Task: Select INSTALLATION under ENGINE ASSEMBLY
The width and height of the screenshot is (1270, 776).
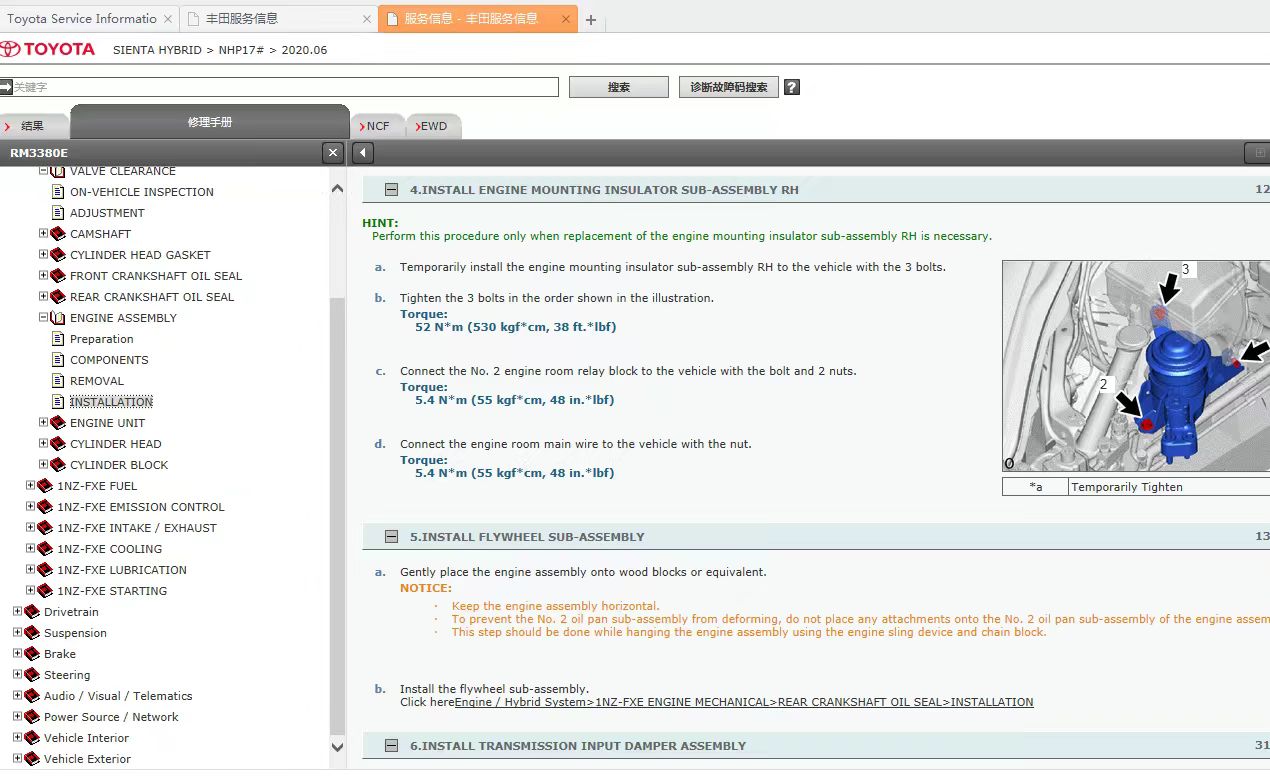Action: click(111, 402)
